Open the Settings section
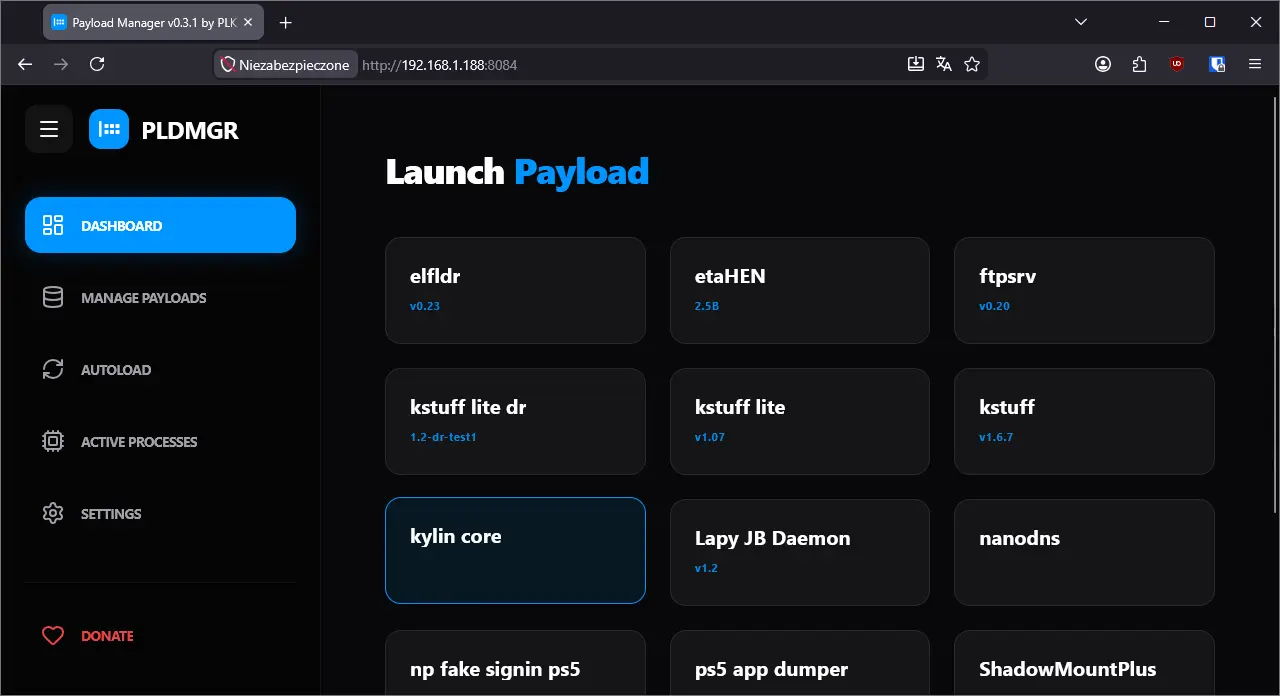 (x=160, y=513)
